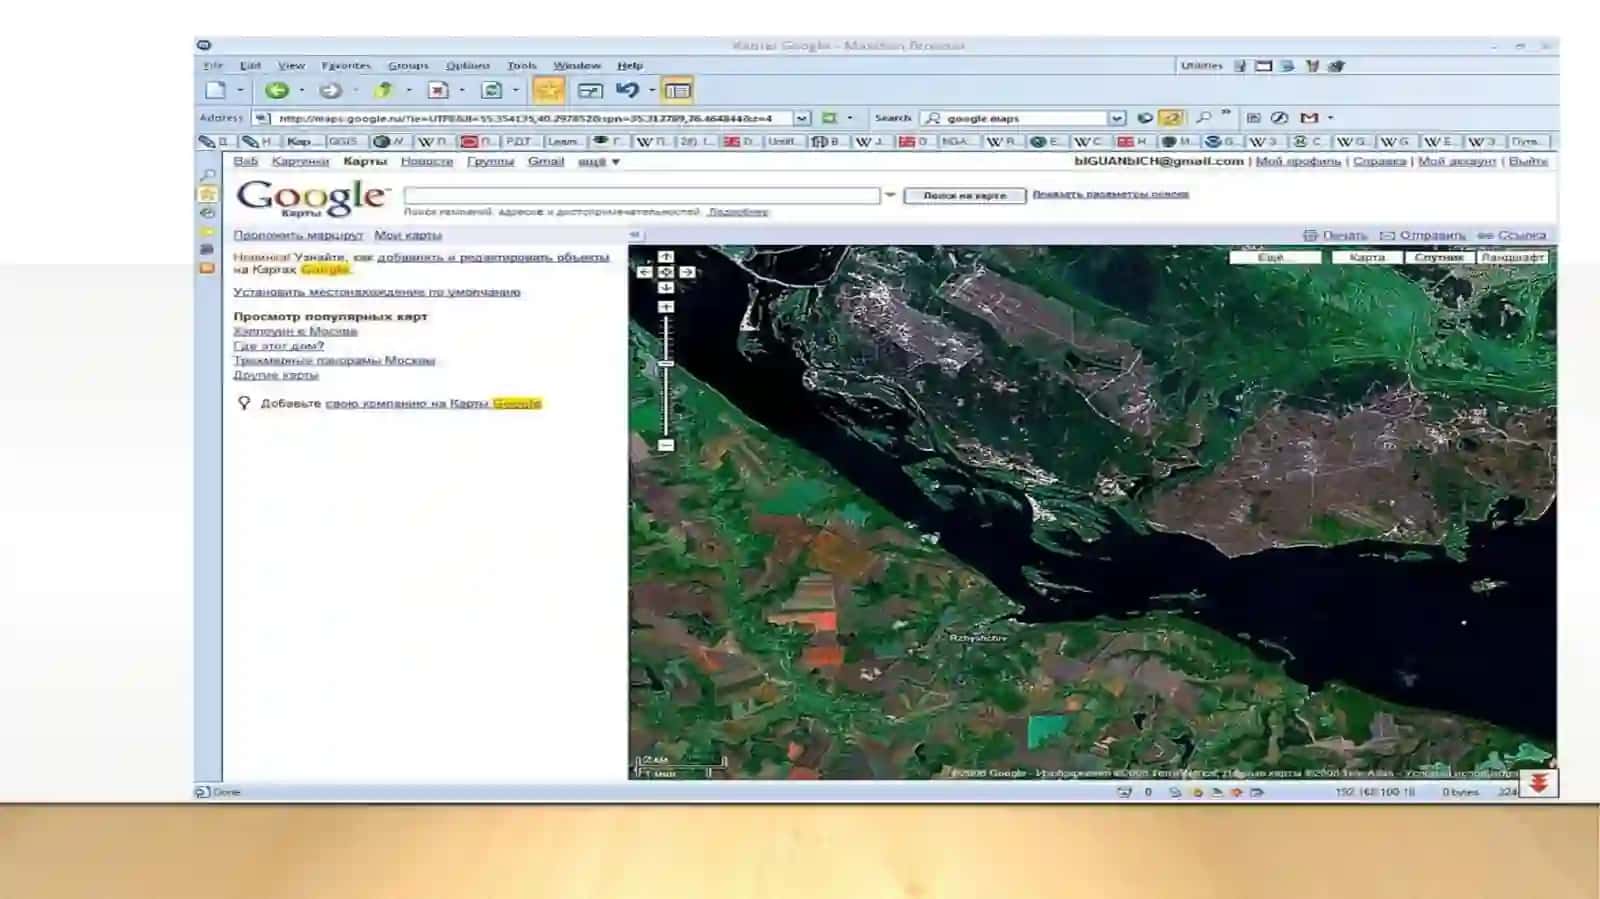Open the dropdown arrow beside the Back button
1600x899 pixels.
click(x=301, y=91)
